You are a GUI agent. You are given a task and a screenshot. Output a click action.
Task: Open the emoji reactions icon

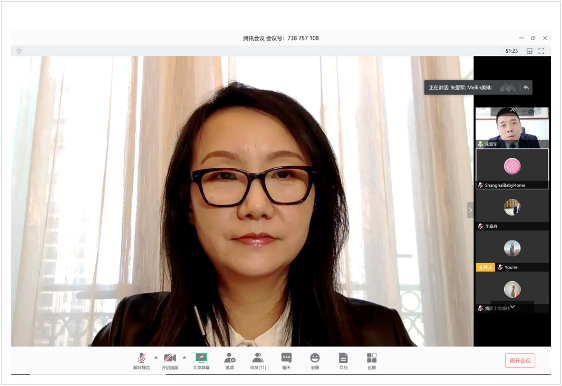315,361
